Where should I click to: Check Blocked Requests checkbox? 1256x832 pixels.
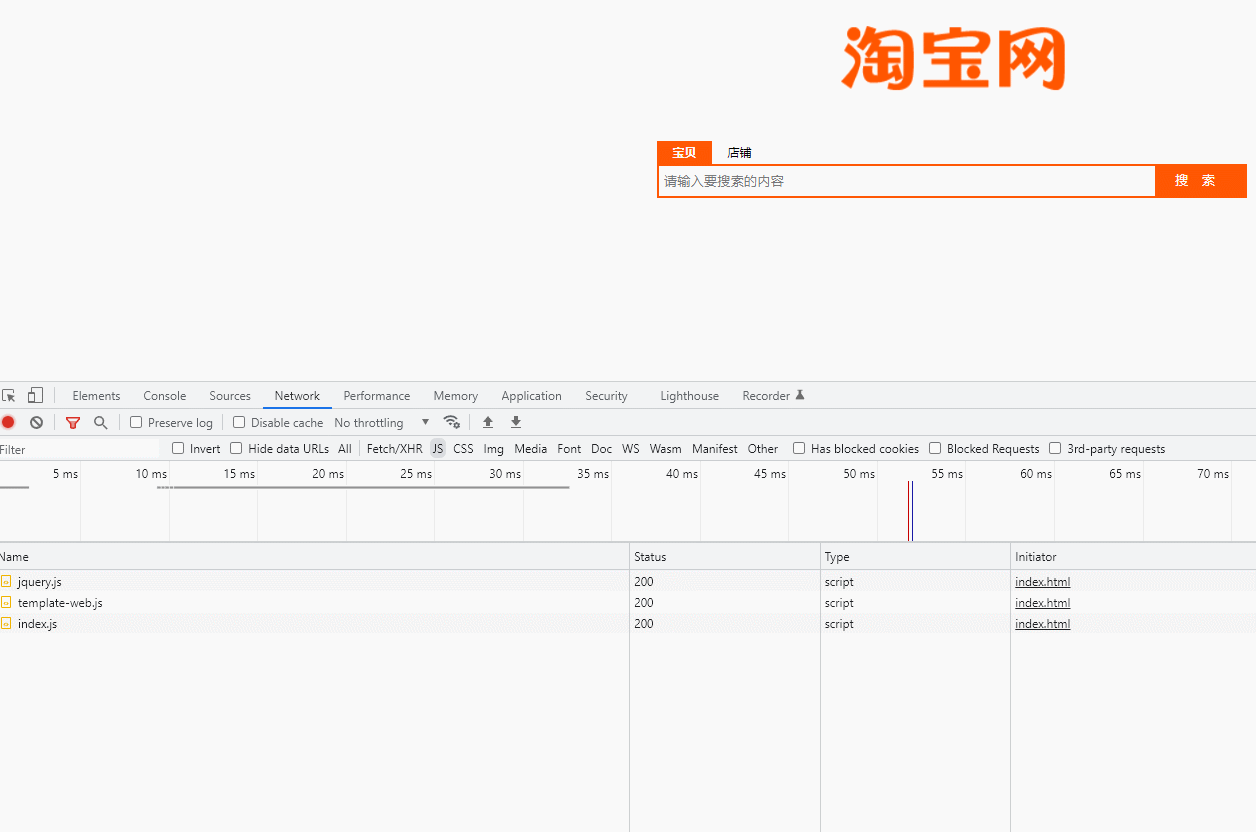pos(935,448)
